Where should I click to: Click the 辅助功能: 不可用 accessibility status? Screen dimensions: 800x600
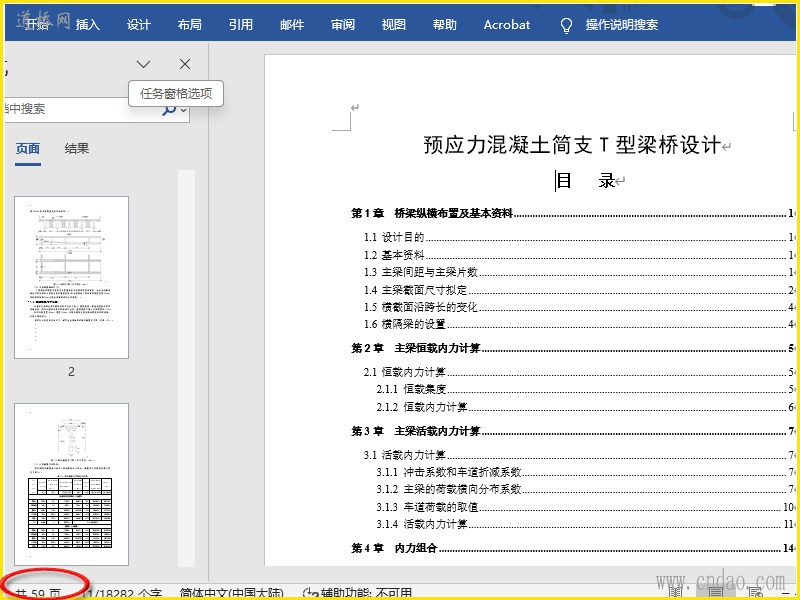tap(358, 594)
